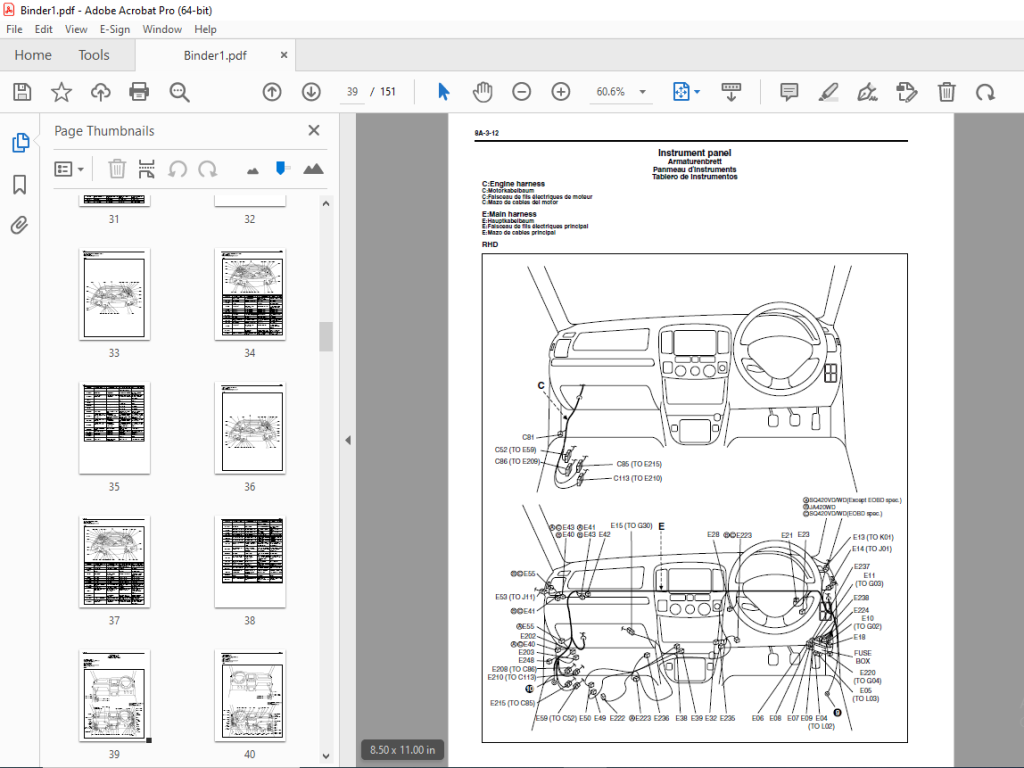
Task: Enlarge thumbnail size large mountain icon
Action: [313, 169]
